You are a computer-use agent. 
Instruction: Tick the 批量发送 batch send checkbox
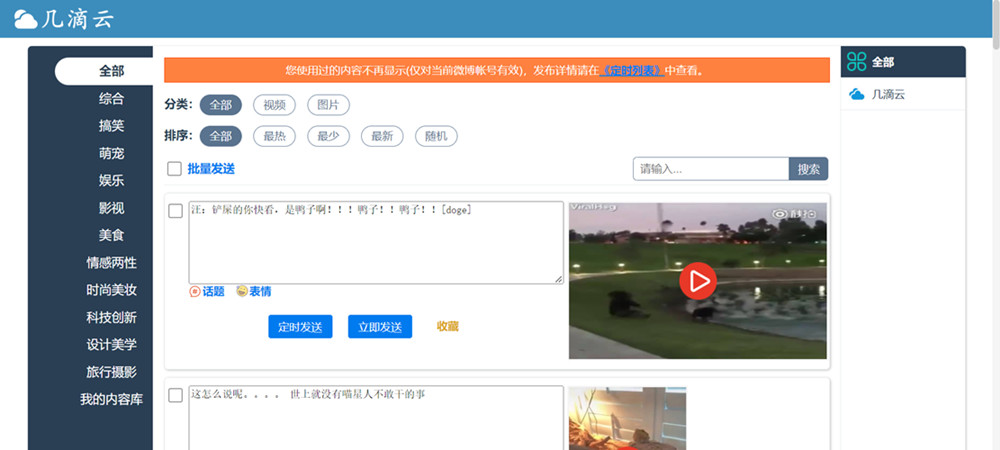174,169
